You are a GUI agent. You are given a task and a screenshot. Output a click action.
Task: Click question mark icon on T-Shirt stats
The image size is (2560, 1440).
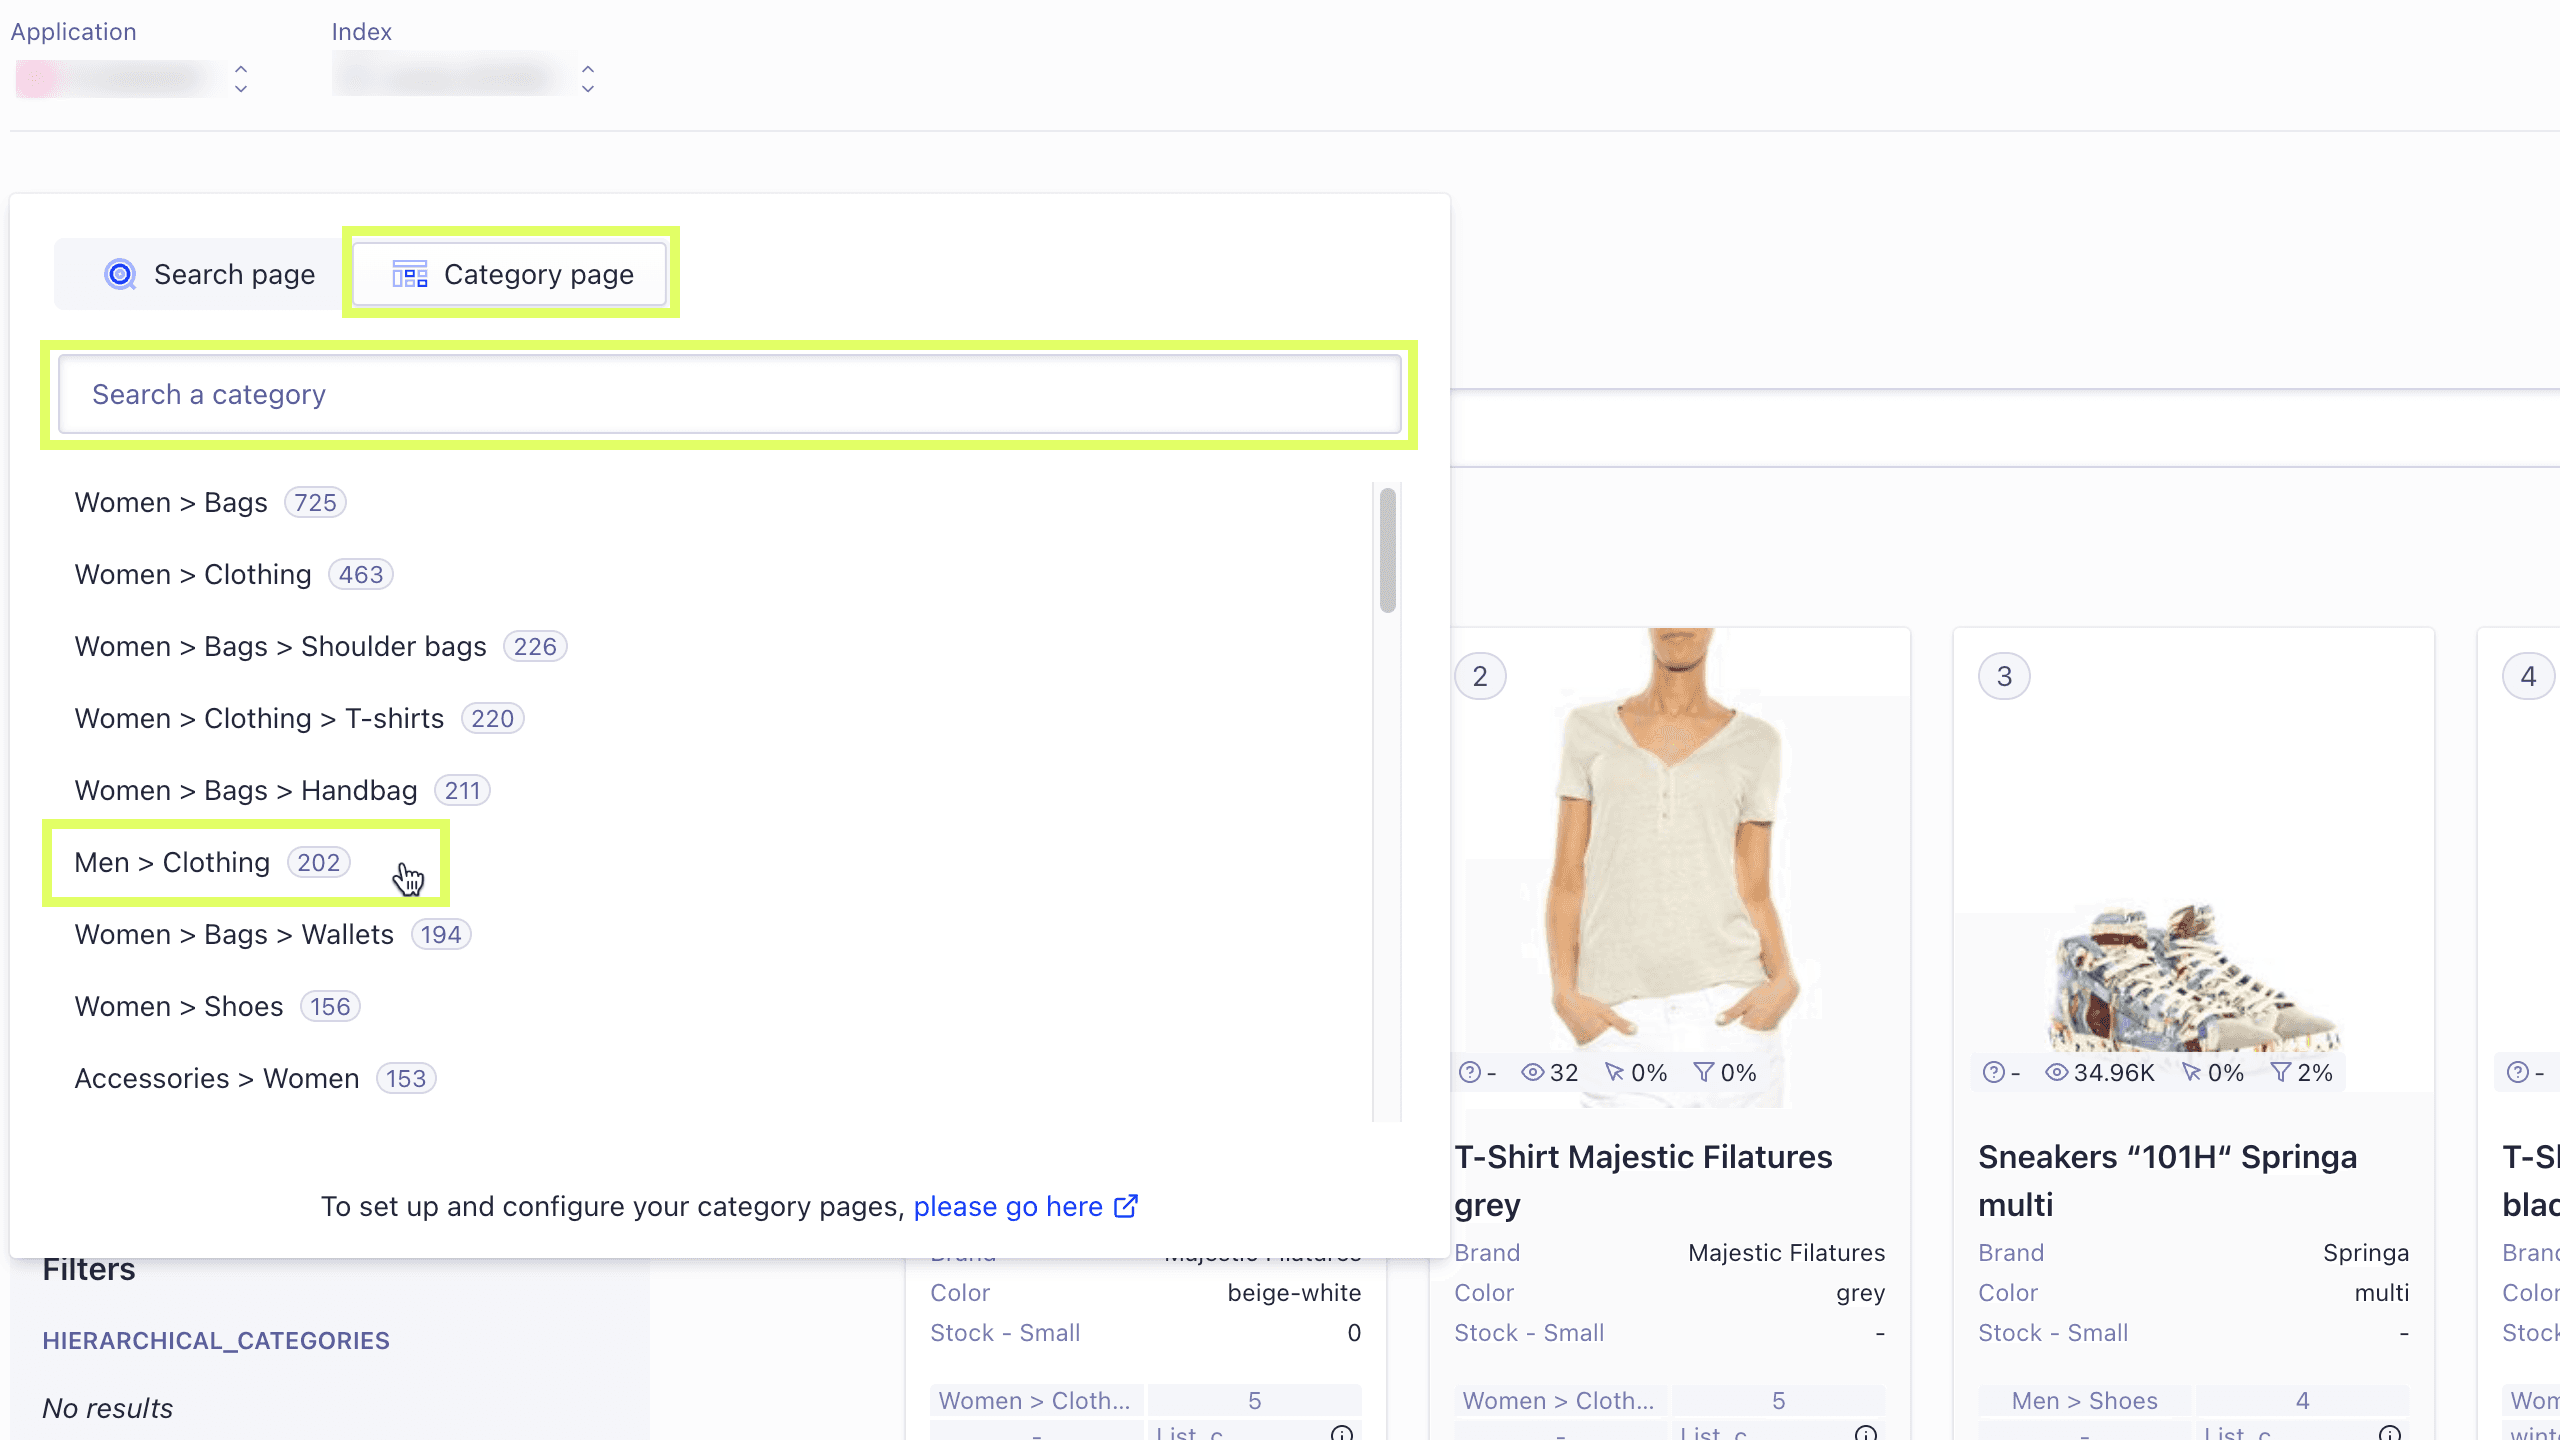(x=1469, y=1072)
